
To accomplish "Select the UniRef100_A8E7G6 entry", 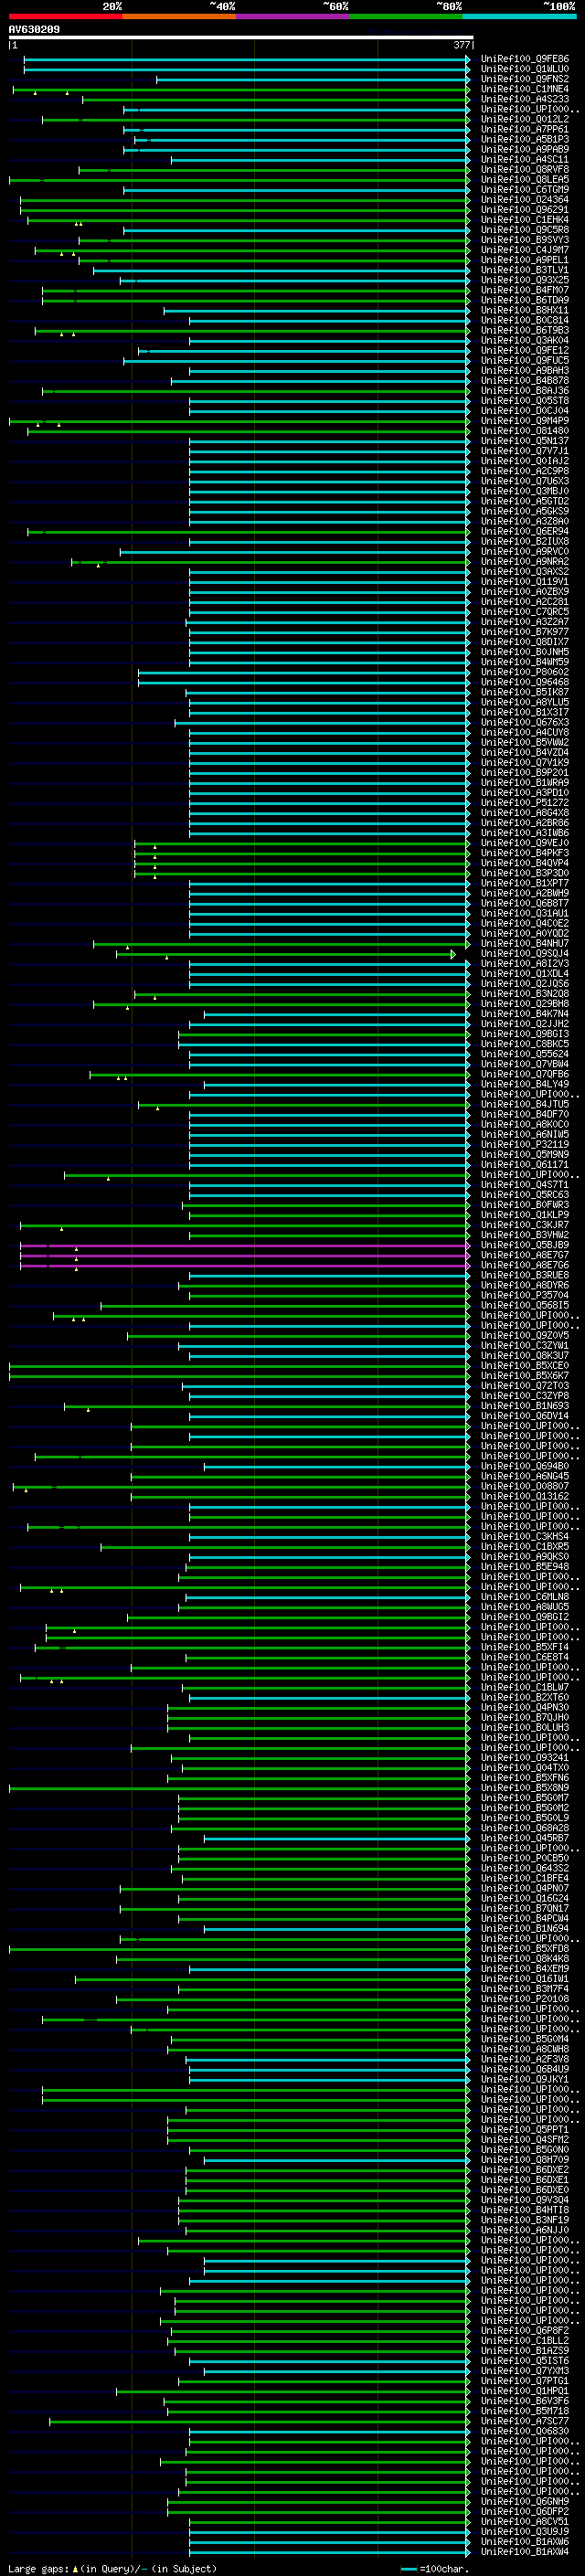I will pyautogui.click(x=524, y=1266).
